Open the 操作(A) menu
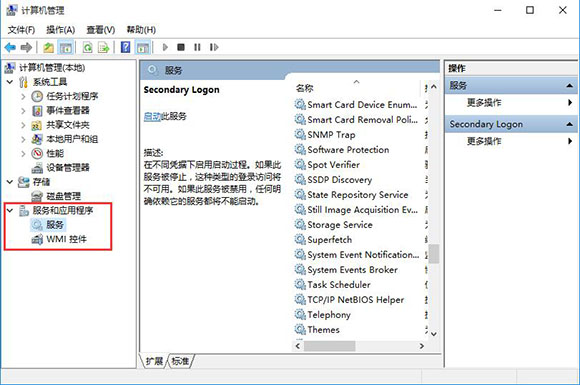The image size is (580, 385). 61,30
